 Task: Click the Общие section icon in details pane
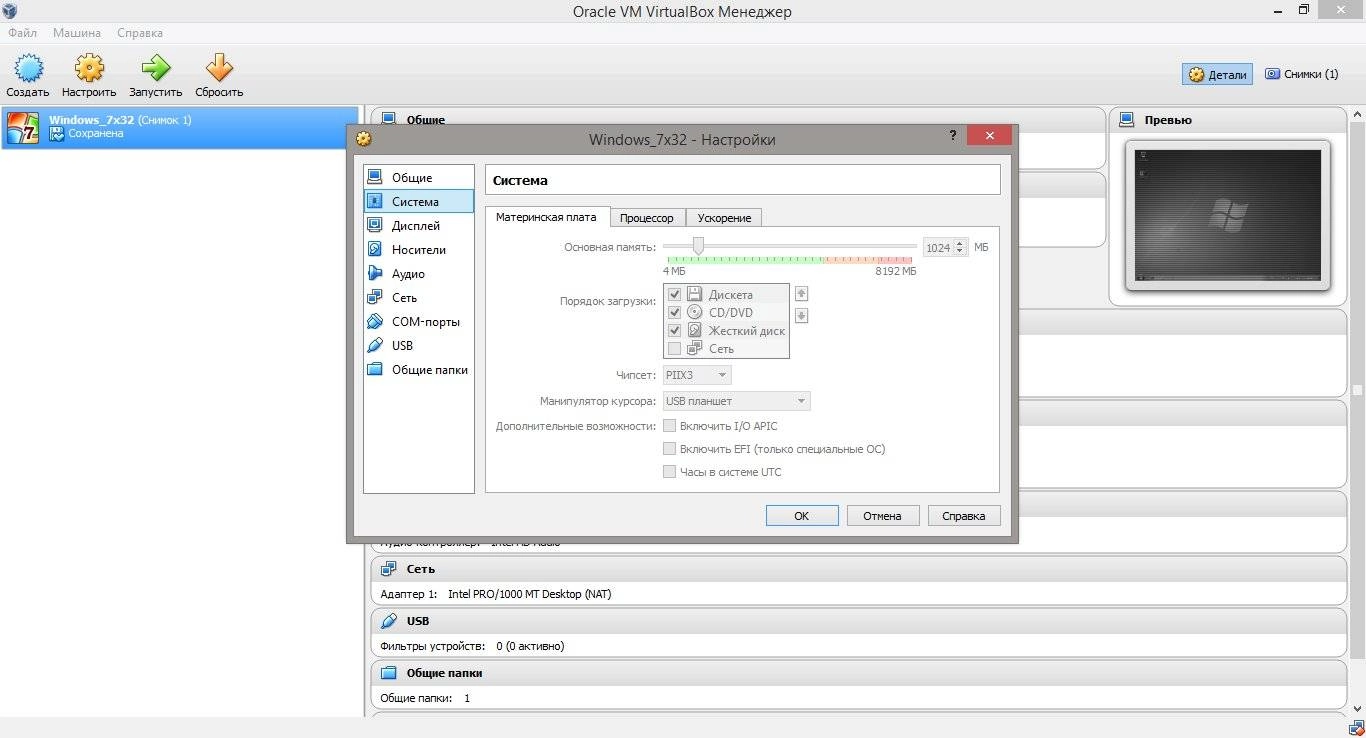tap(388, 119)
